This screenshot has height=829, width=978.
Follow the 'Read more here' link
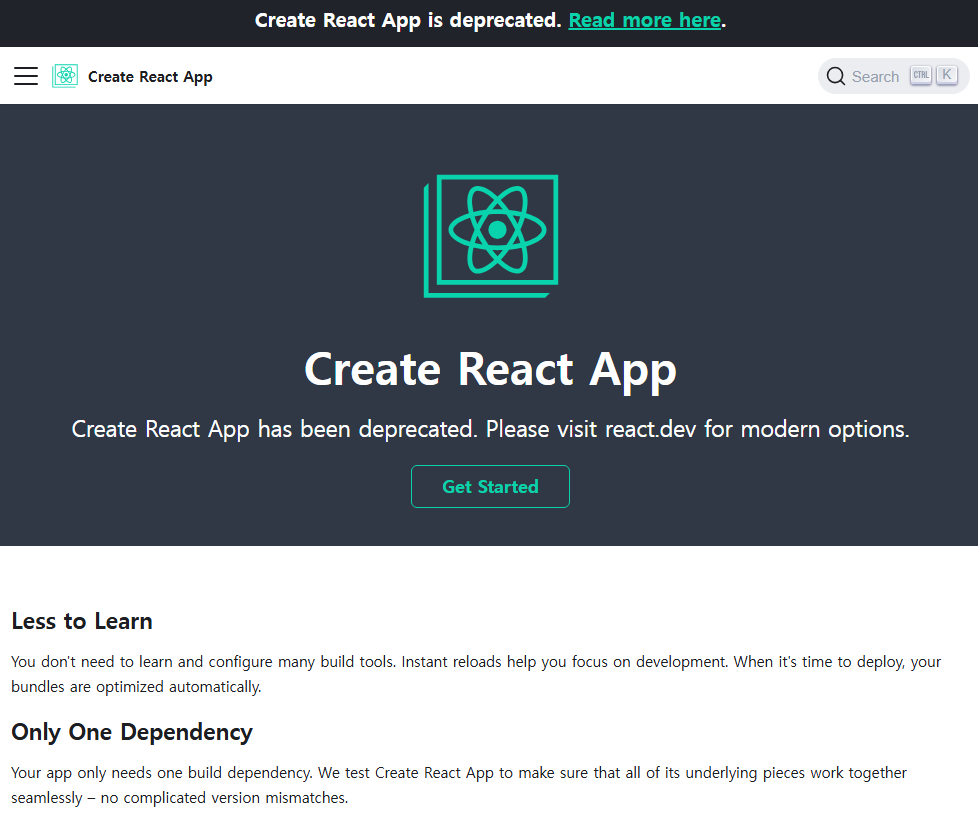pyautogui.click(x=644, y=20)
